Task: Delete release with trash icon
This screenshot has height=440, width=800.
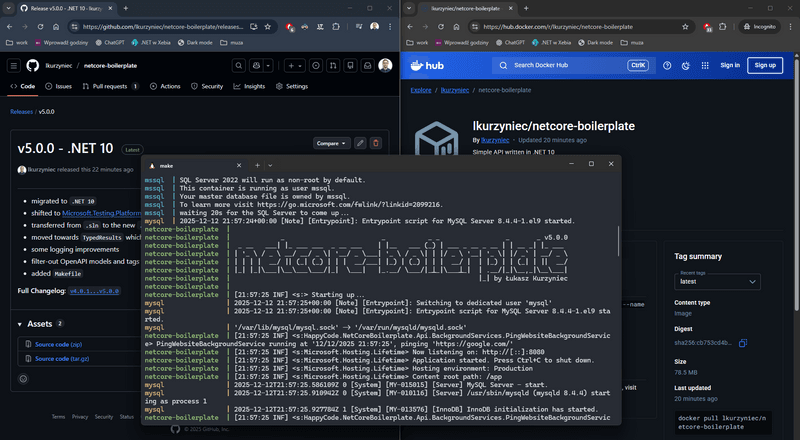Action: [376, 143]
